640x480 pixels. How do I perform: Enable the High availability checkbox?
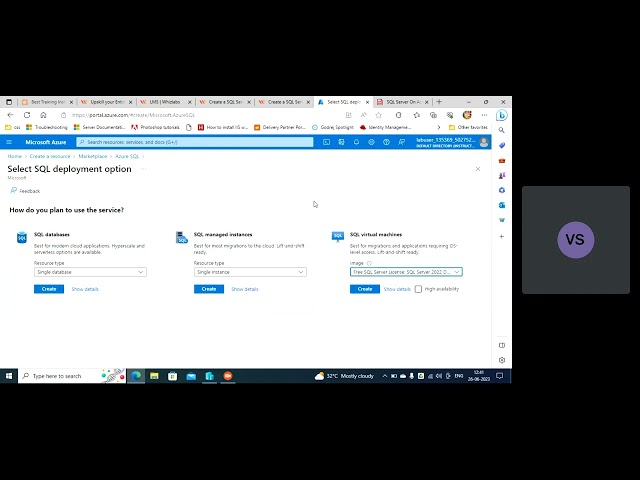(x=418, y=289)
